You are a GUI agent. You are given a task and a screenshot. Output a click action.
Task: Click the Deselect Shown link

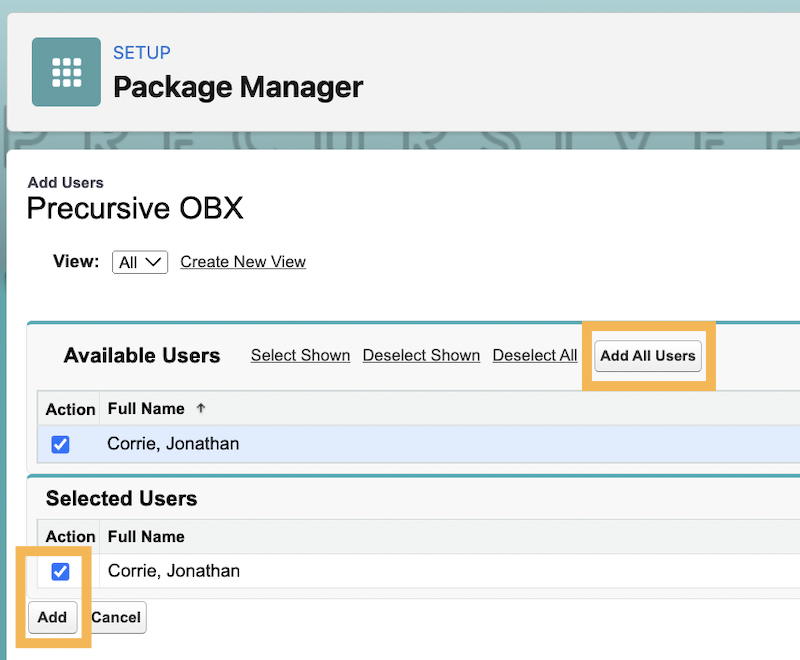tap(421, 355)
